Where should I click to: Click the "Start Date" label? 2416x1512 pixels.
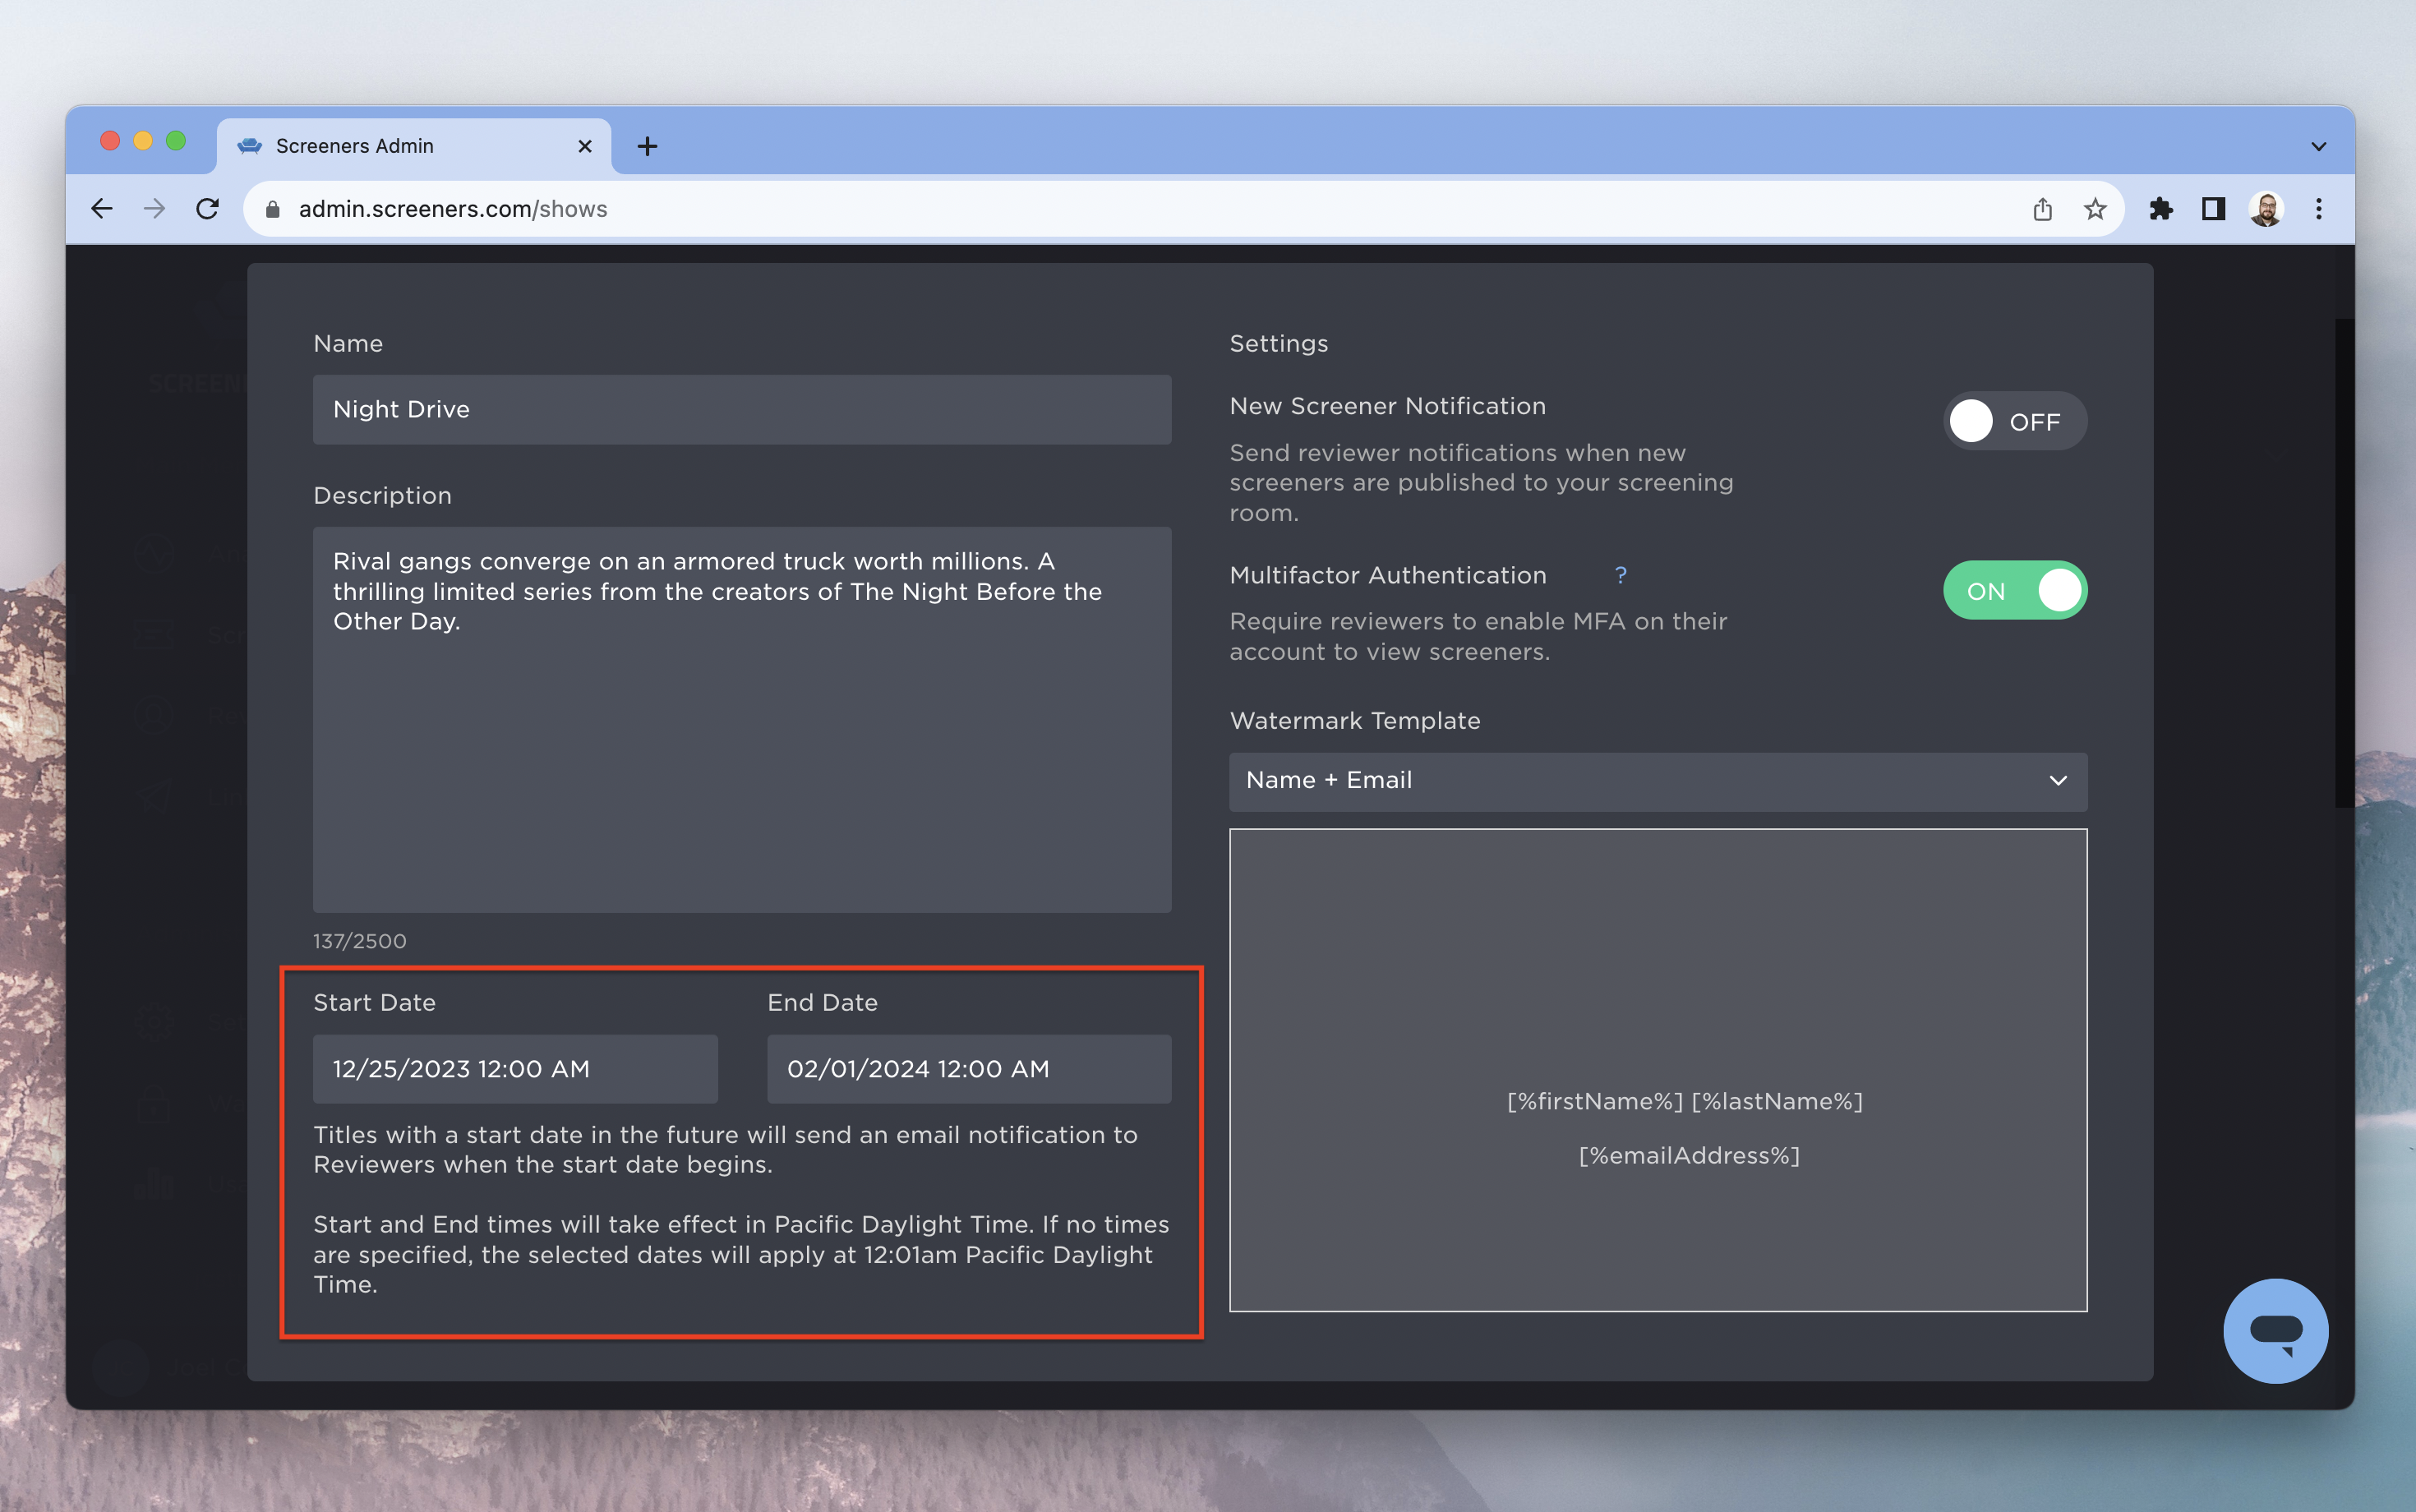click(x=374, y=1002)
